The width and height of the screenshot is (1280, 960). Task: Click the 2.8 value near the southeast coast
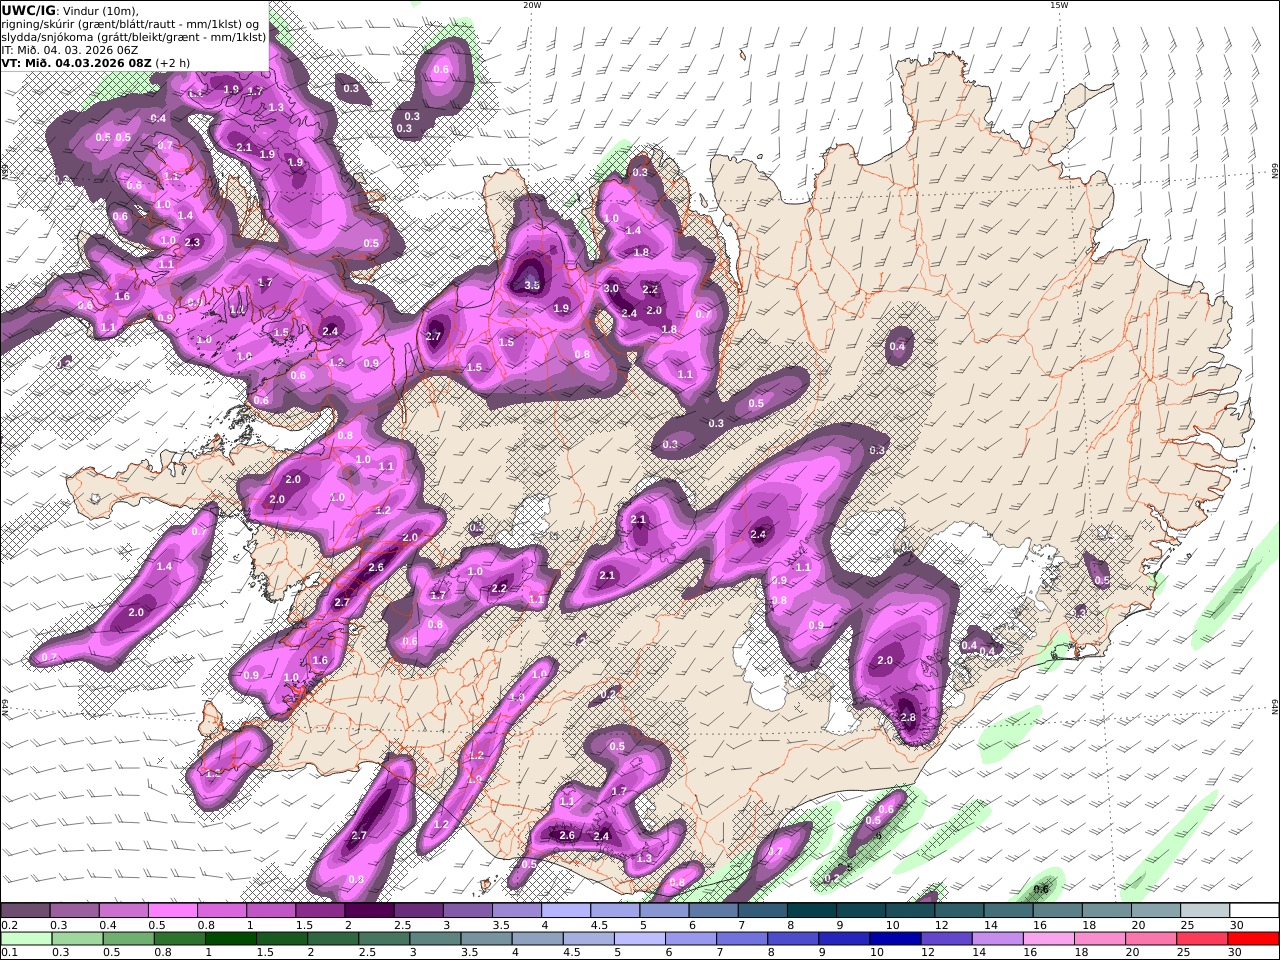click(x=908, y=717)
